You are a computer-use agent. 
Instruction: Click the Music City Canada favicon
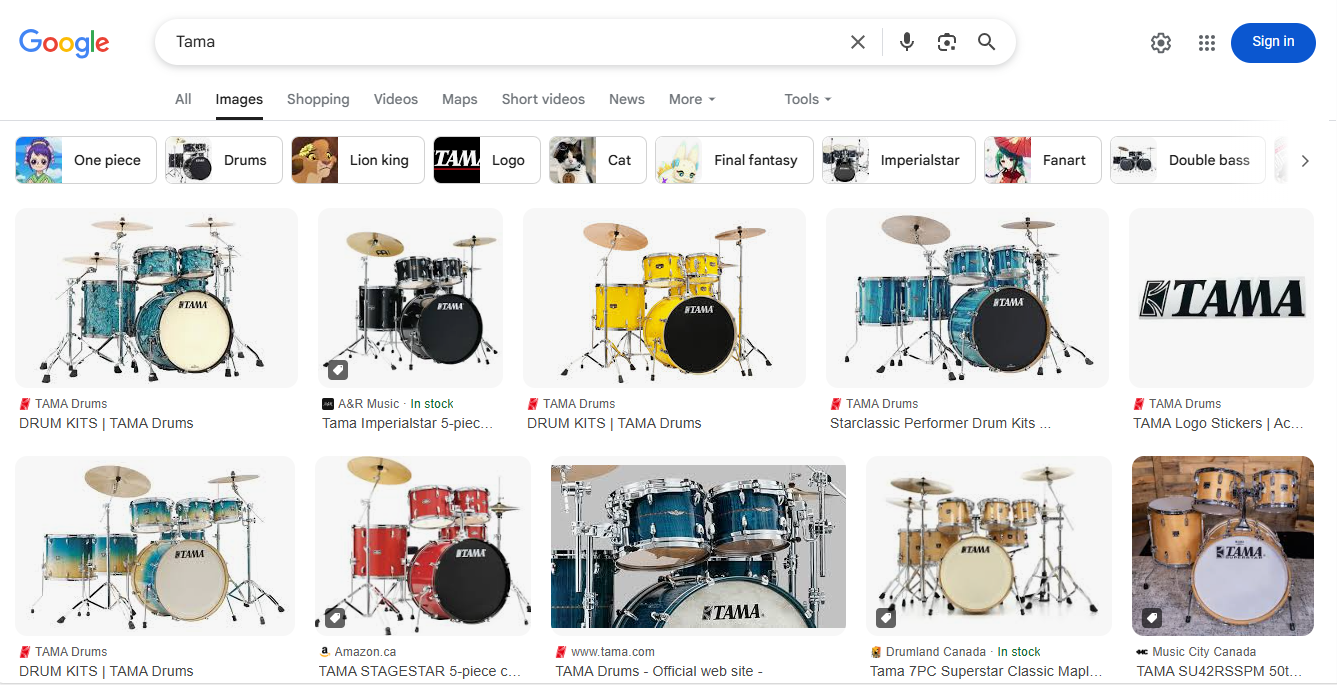click(x=1142, y=652)
